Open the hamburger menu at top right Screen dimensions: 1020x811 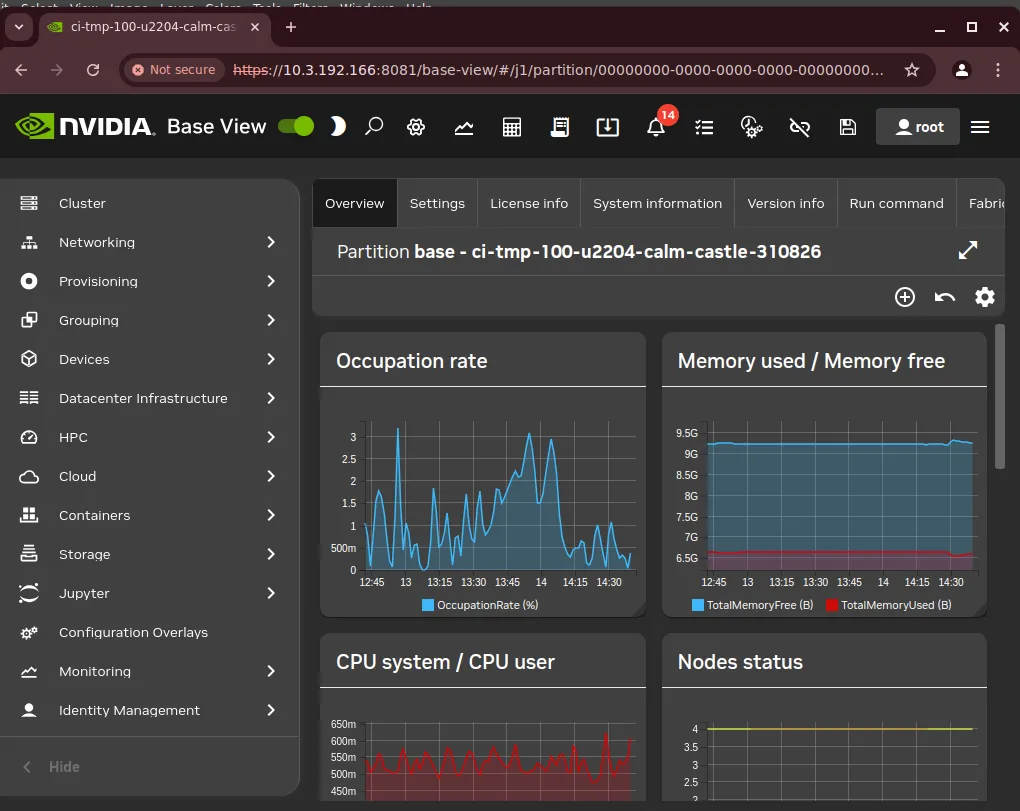pos(980,127)
